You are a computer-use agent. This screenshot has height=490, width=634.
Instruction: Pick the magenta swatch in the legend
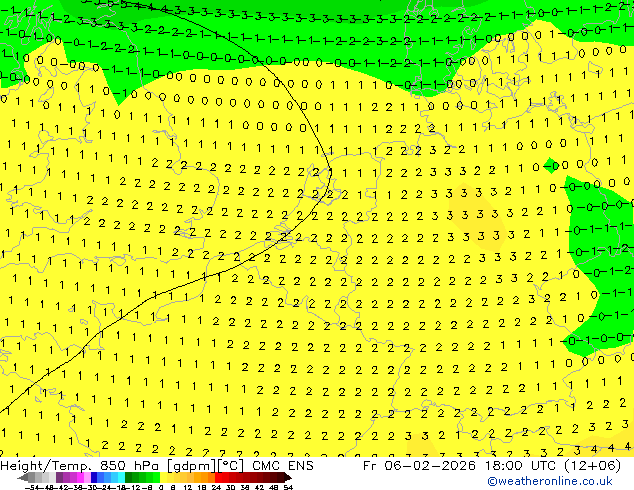80,477
